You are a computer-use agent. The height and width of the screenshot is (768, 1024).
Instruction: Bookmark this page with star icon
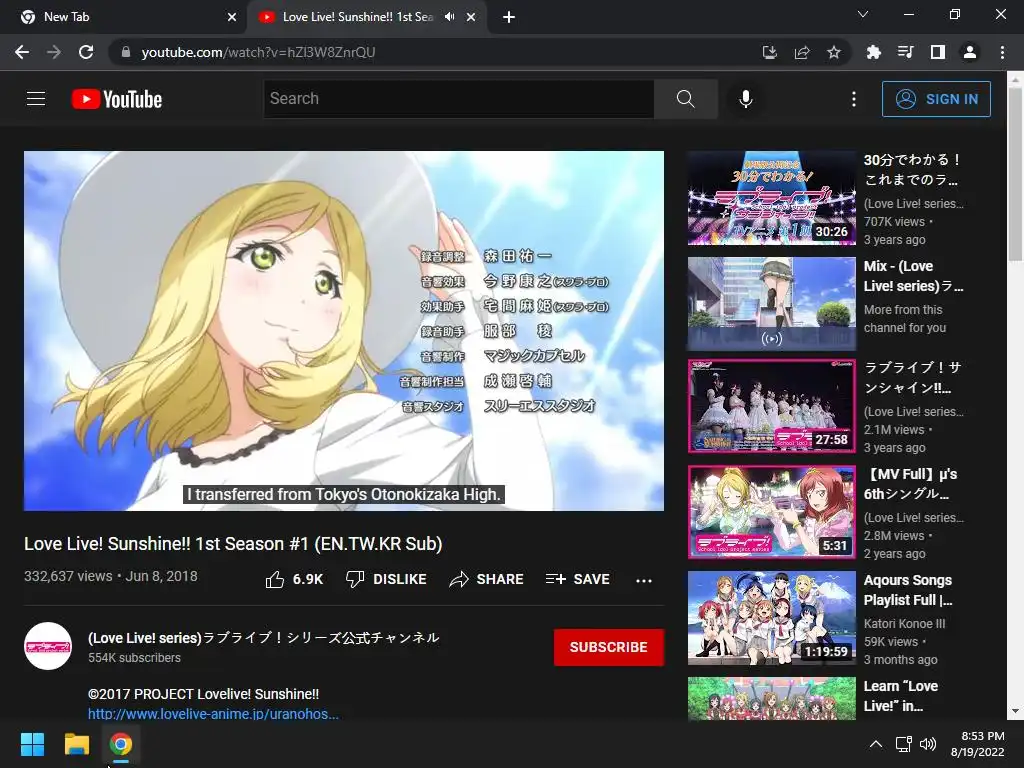[x=834, y=52]
